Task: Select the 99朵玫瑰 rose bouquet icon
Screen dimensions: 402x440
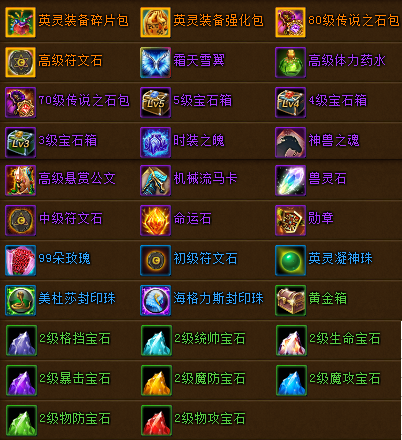Action: [20, 260]
